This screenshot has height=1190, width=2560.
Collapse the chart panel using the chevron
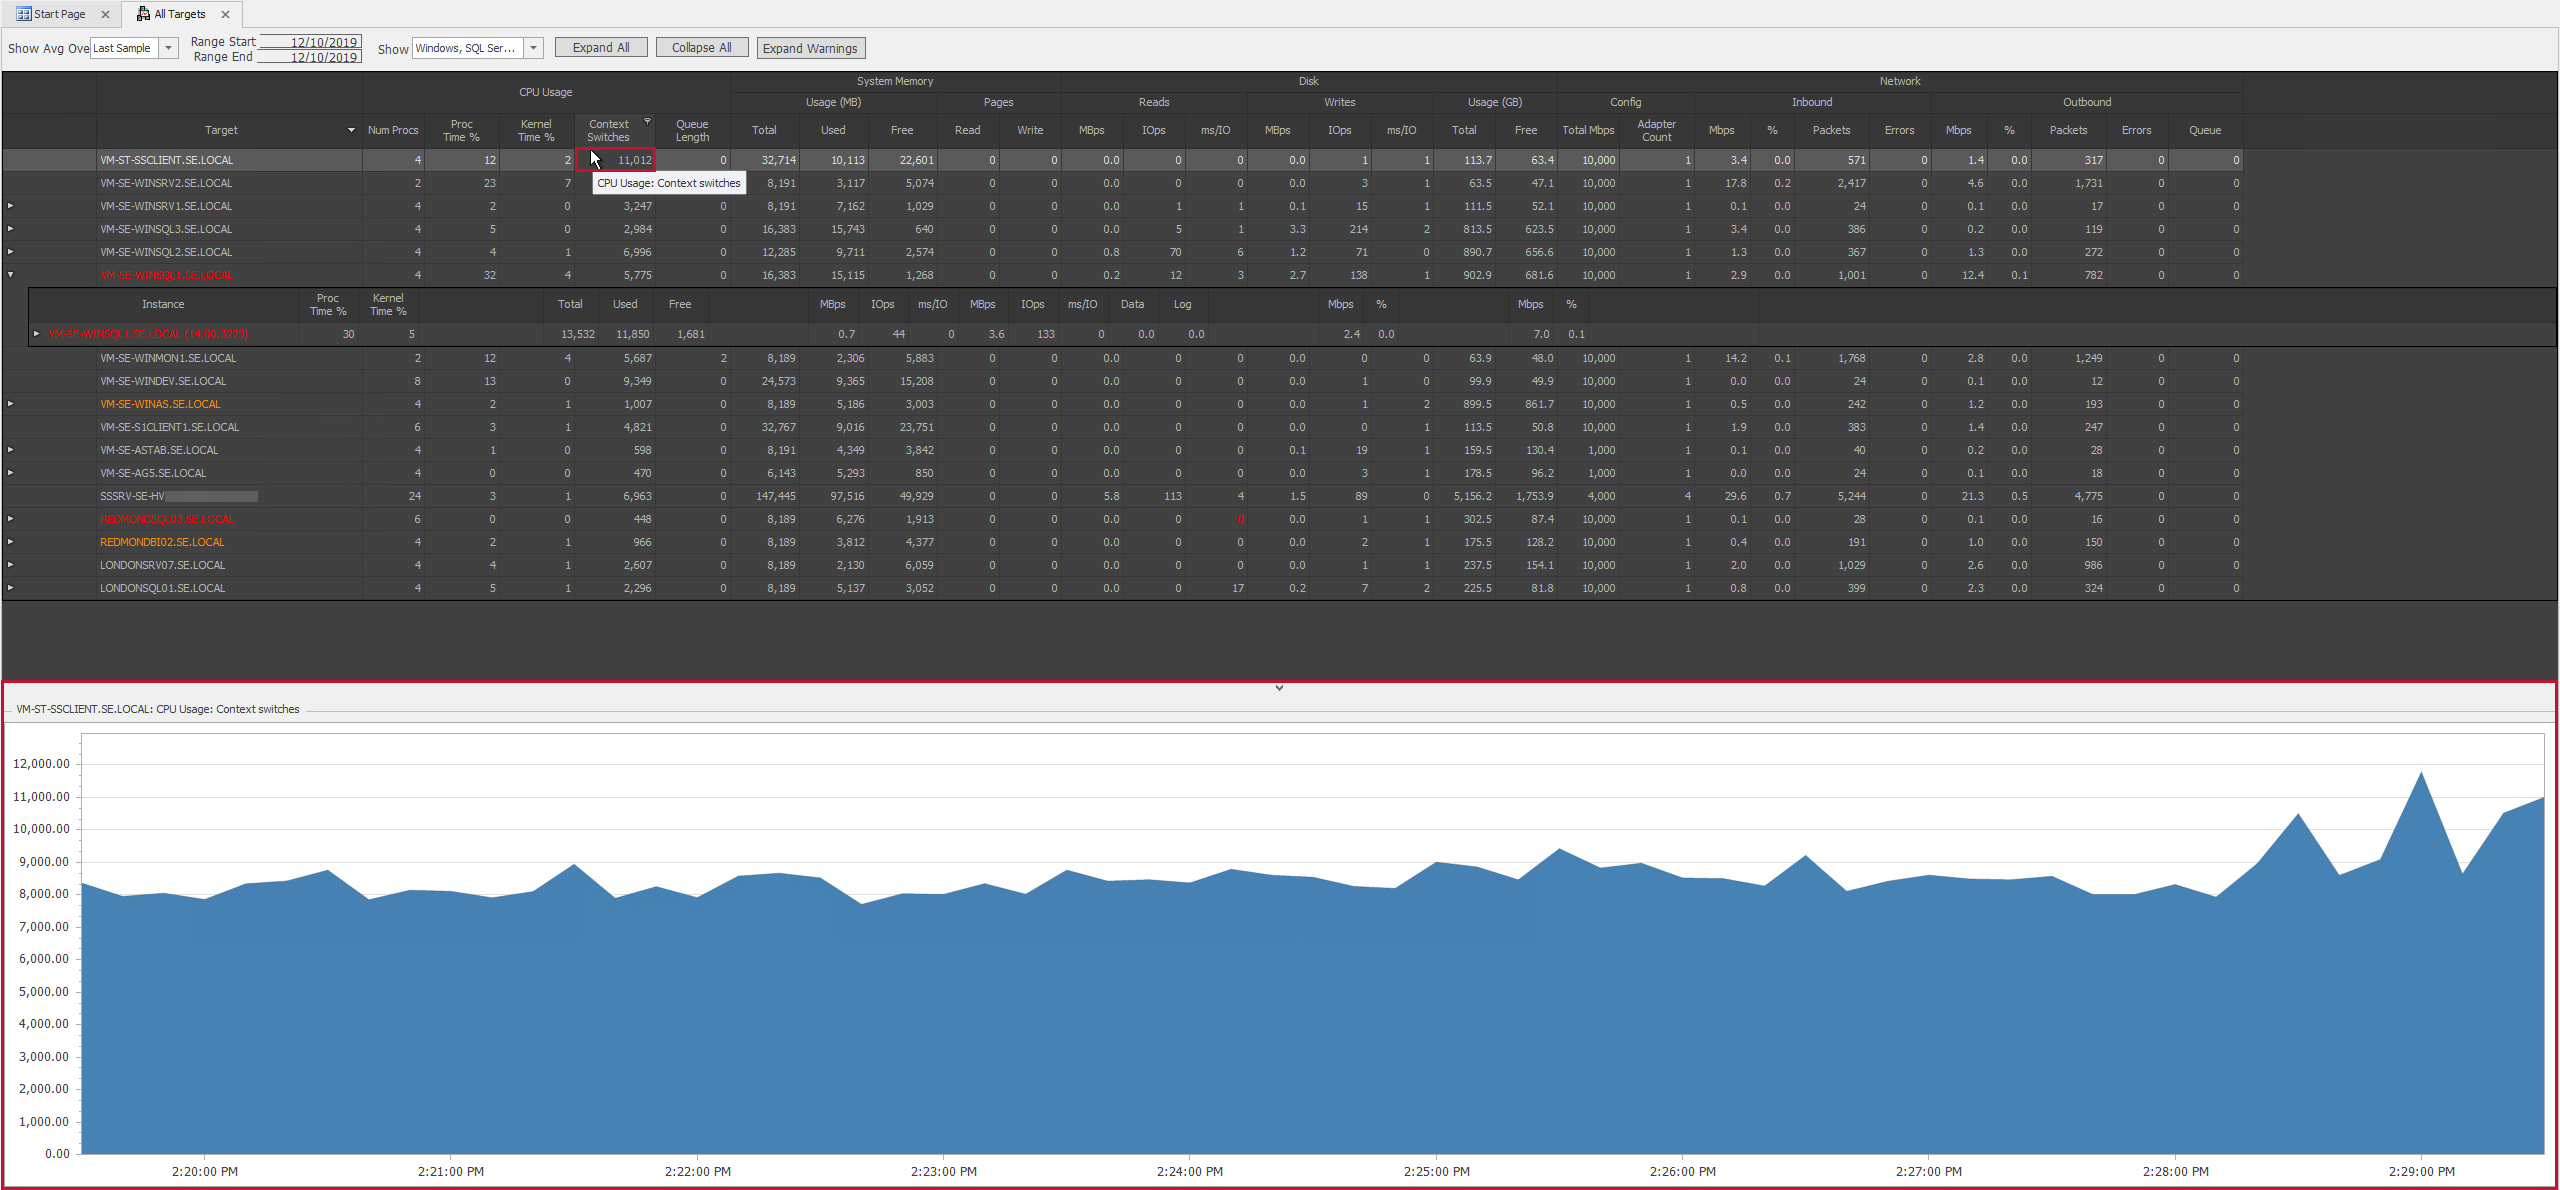point(1279,687)
